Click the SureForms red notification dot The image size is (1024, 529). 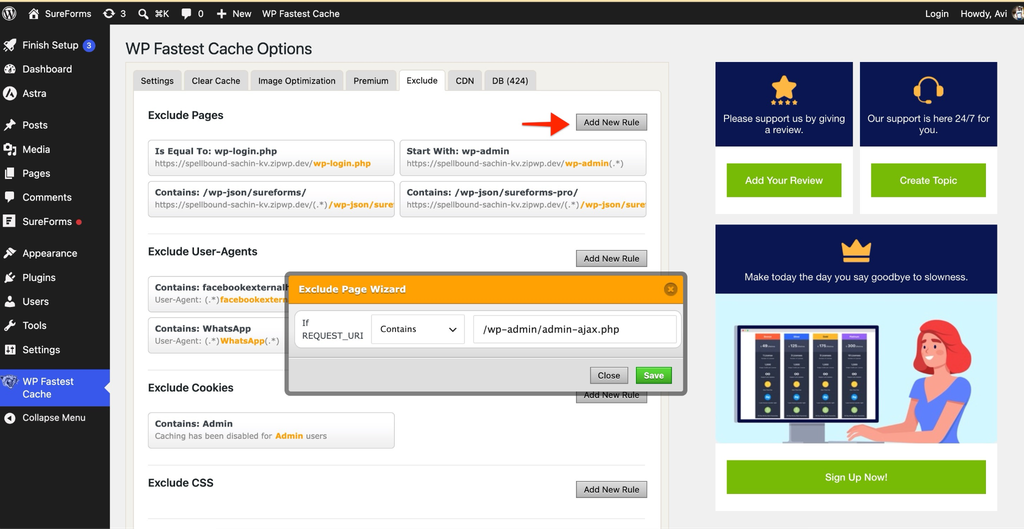coord(79,222)
